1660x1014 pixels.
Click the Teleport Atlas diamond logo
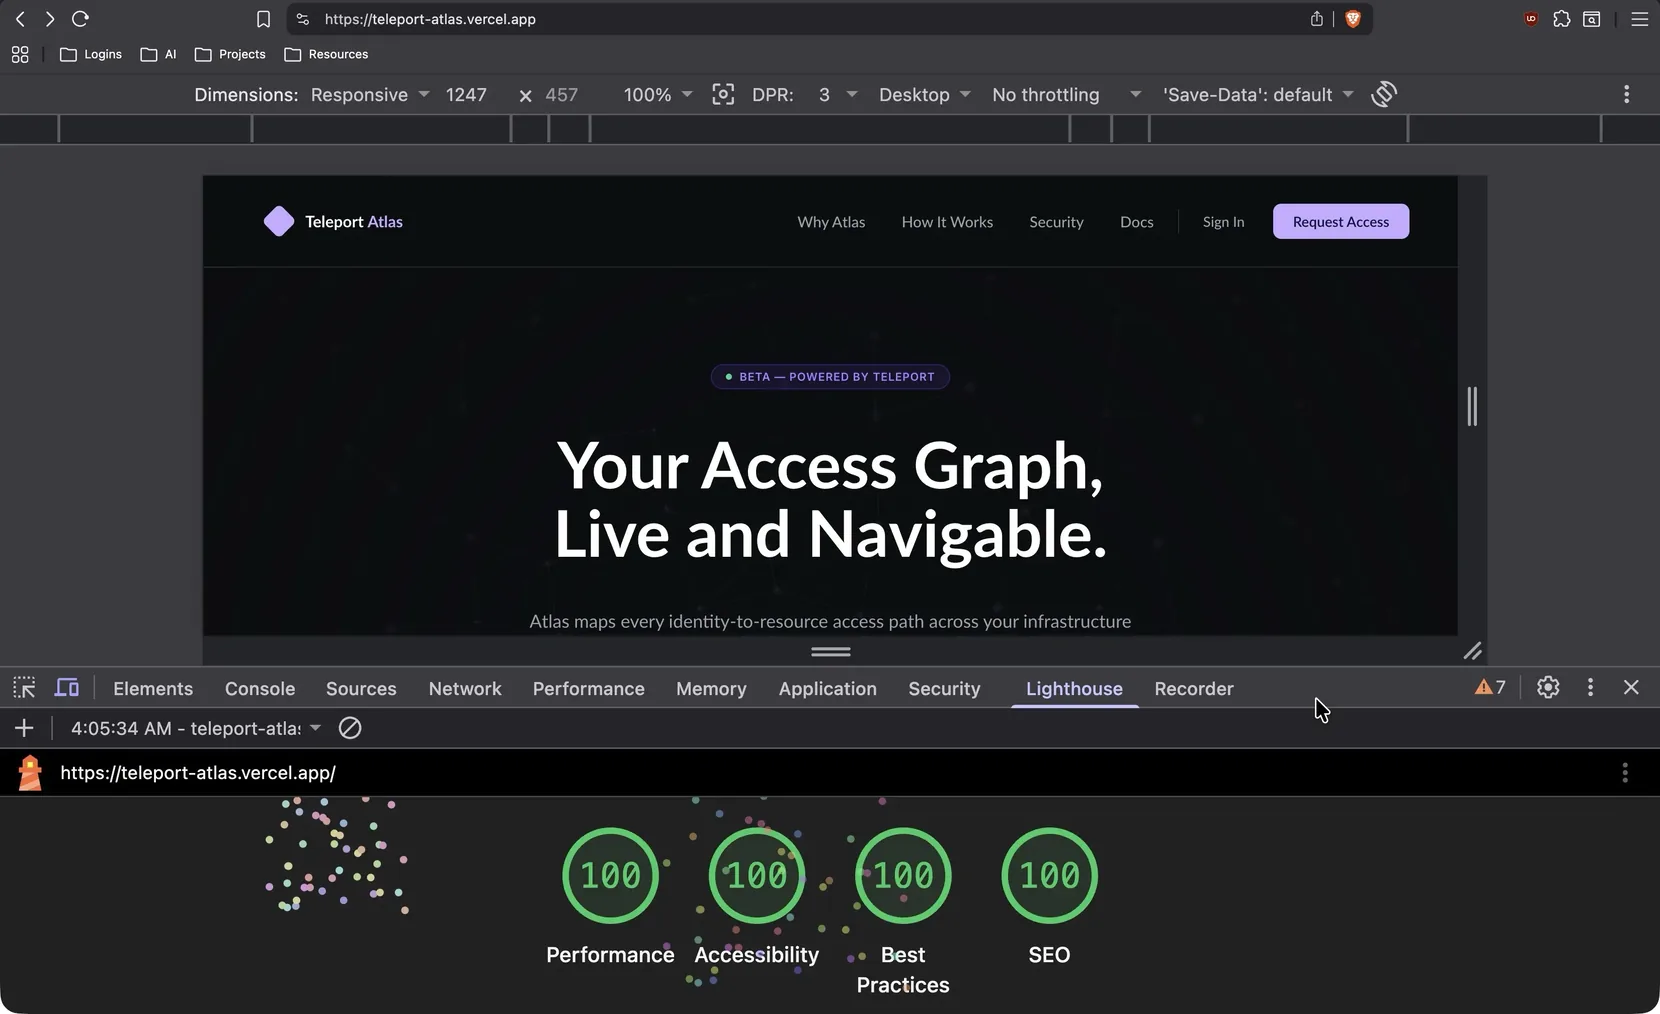click(279, 221)
